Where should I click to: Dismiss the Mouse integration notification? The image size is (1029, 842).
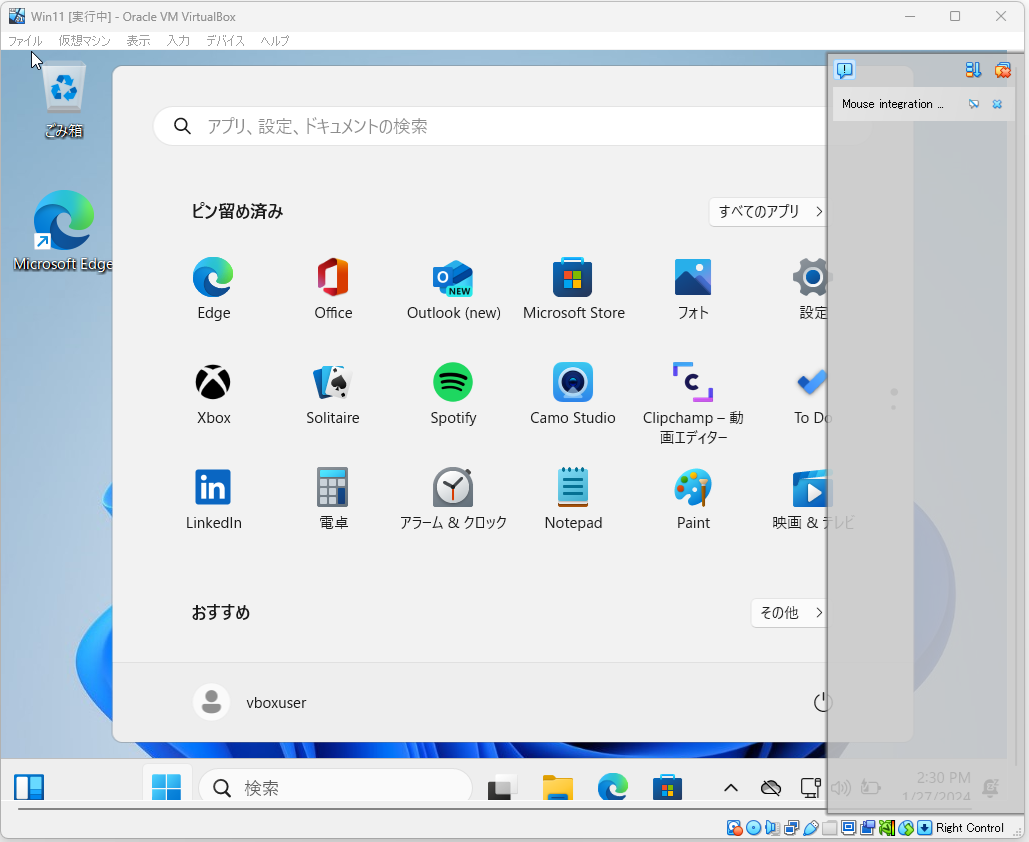coord(997,104)
